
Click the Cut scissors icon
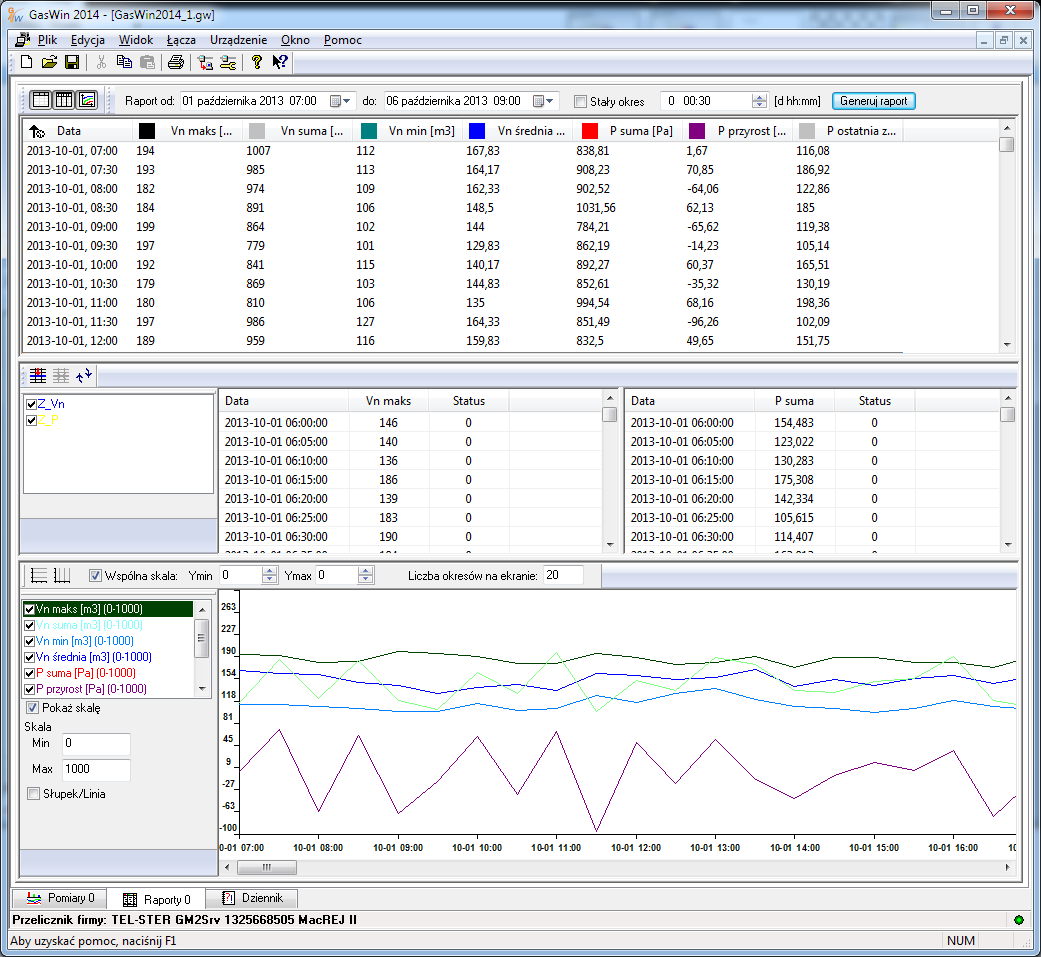(102, 62)
